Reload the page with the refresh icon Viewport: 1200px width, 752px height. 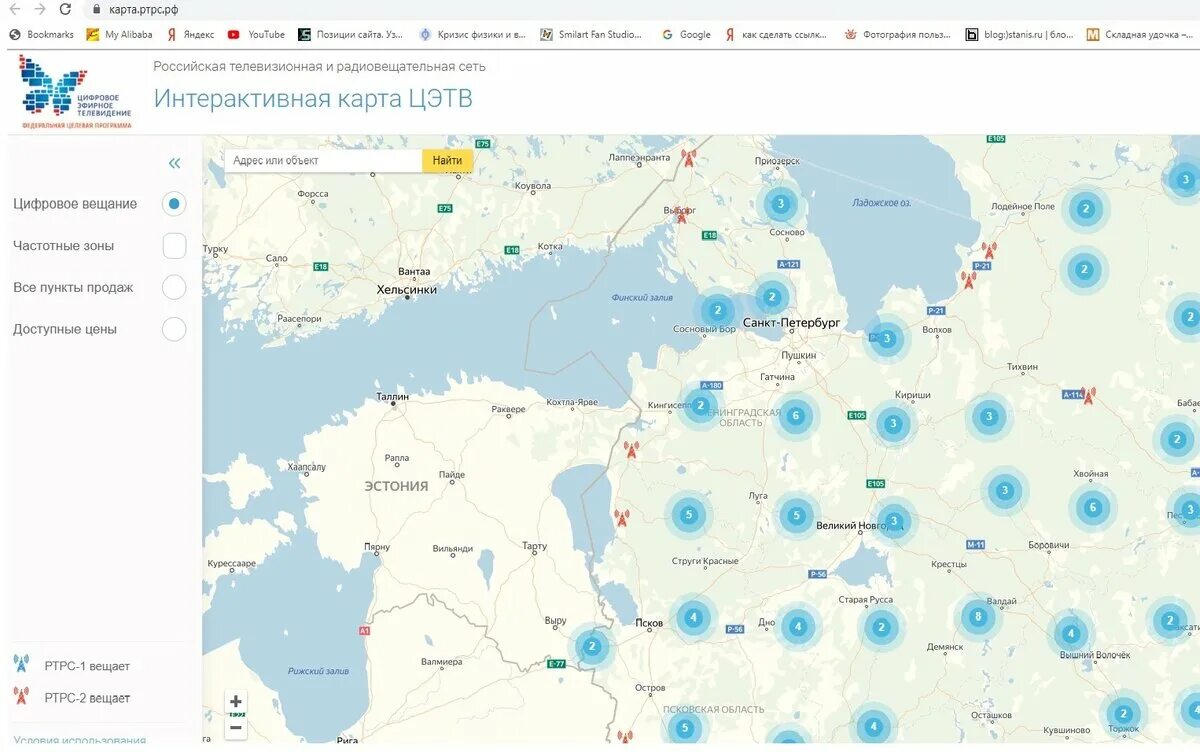pos(66,9)
